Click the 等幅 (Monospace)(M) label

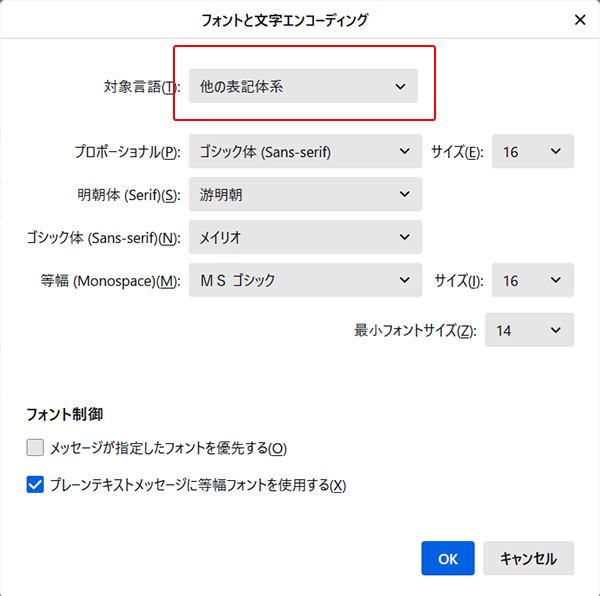coord(110,281)
